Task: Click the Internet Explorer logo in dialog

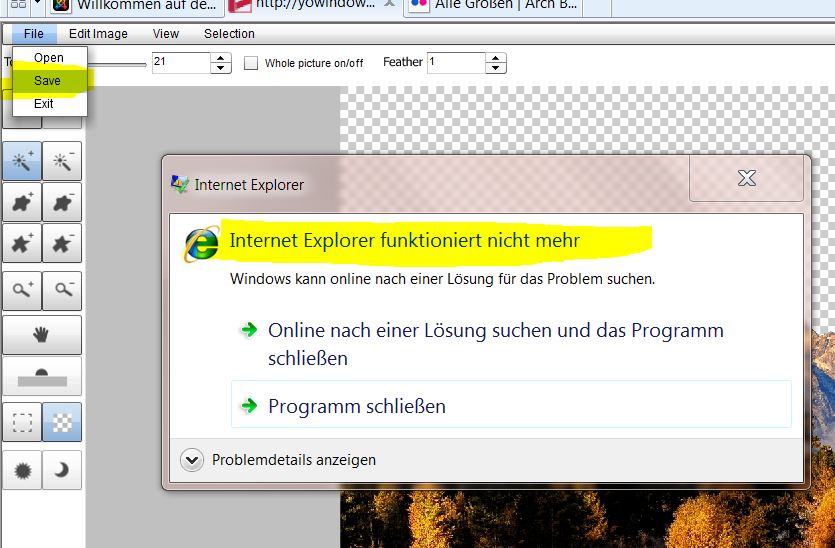Action: (x=201, y=244)
